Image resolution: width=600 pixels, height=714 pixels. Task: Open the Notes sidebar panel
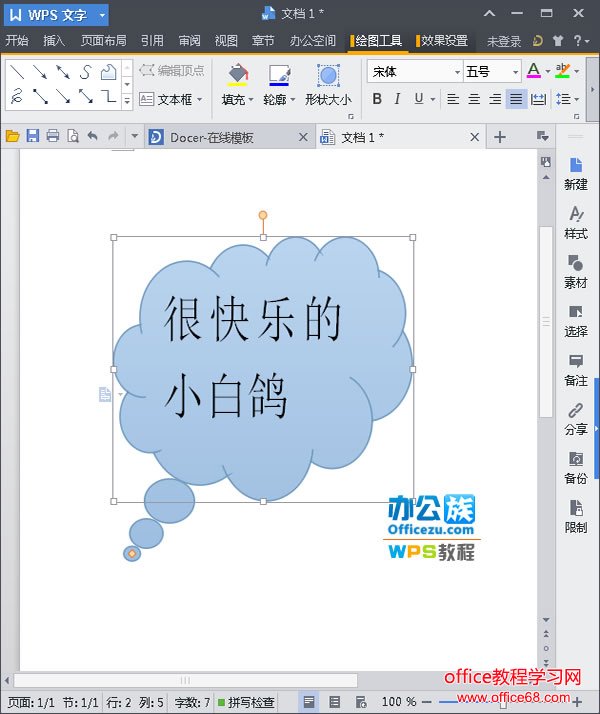click(x=576, y=370)
